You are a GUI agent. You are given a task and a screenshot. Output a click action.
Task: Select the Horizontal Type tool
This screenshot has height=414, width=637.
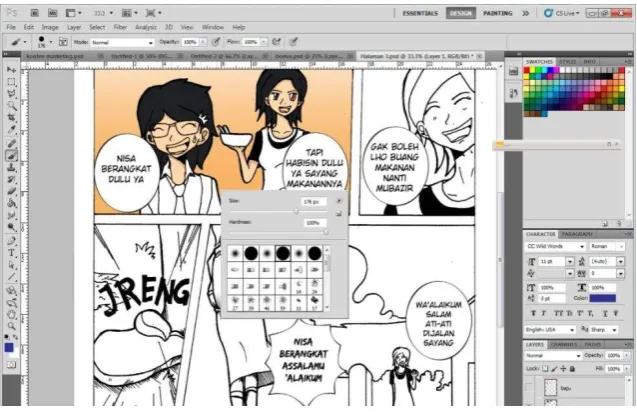pyautogui.click(x=11, y=253)
